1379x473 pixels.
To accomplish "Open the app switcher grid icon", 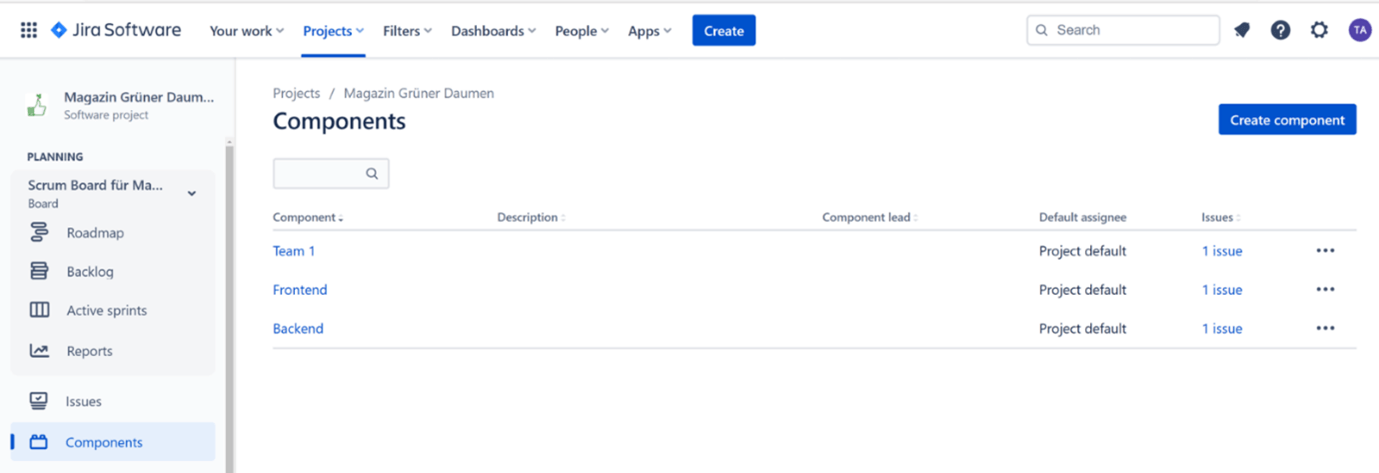I will [x=29, y=30].
